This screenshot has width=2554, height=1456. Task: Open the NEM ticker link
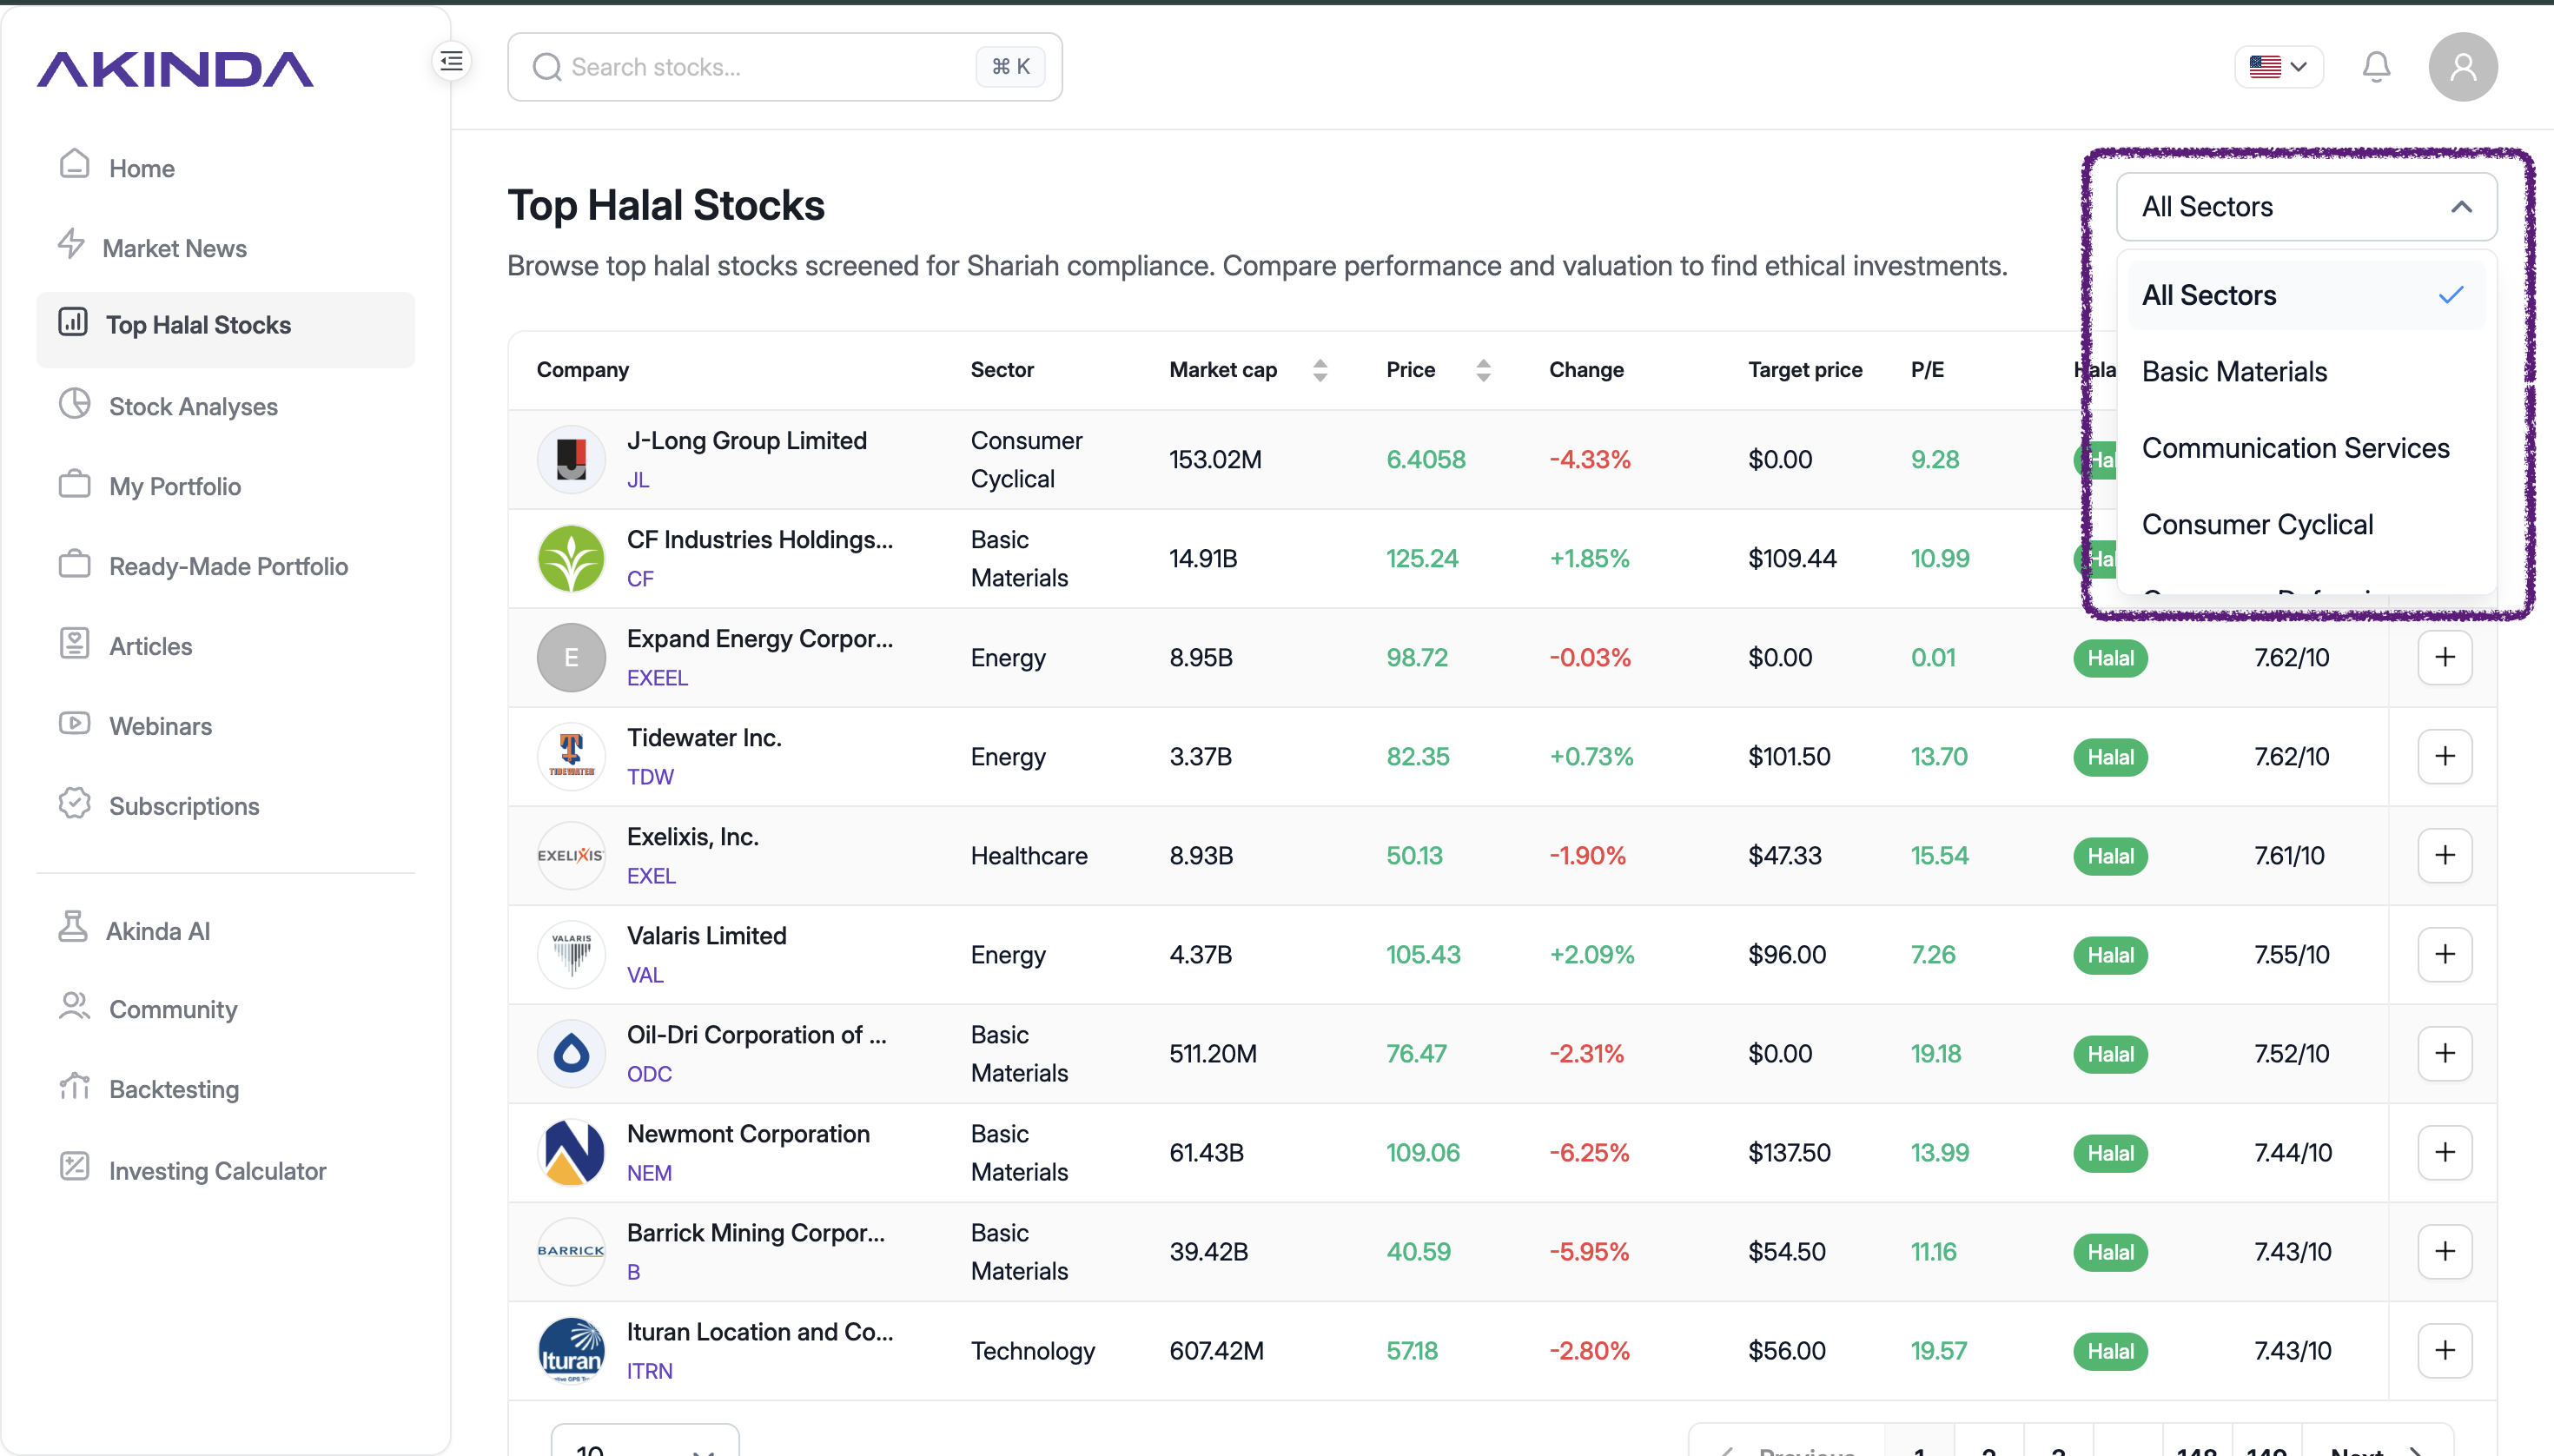649,1173
